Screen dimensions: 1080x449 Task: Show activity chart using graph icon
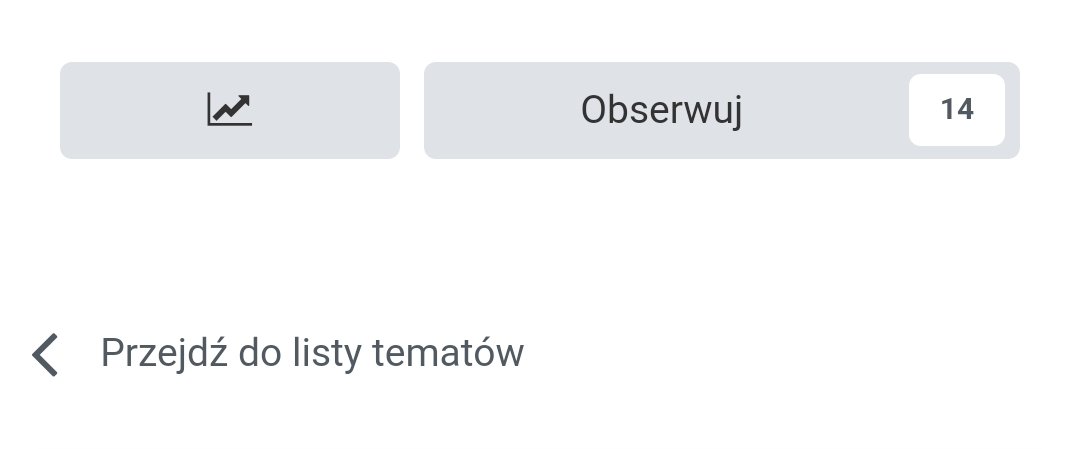click(x=230, y=110)
